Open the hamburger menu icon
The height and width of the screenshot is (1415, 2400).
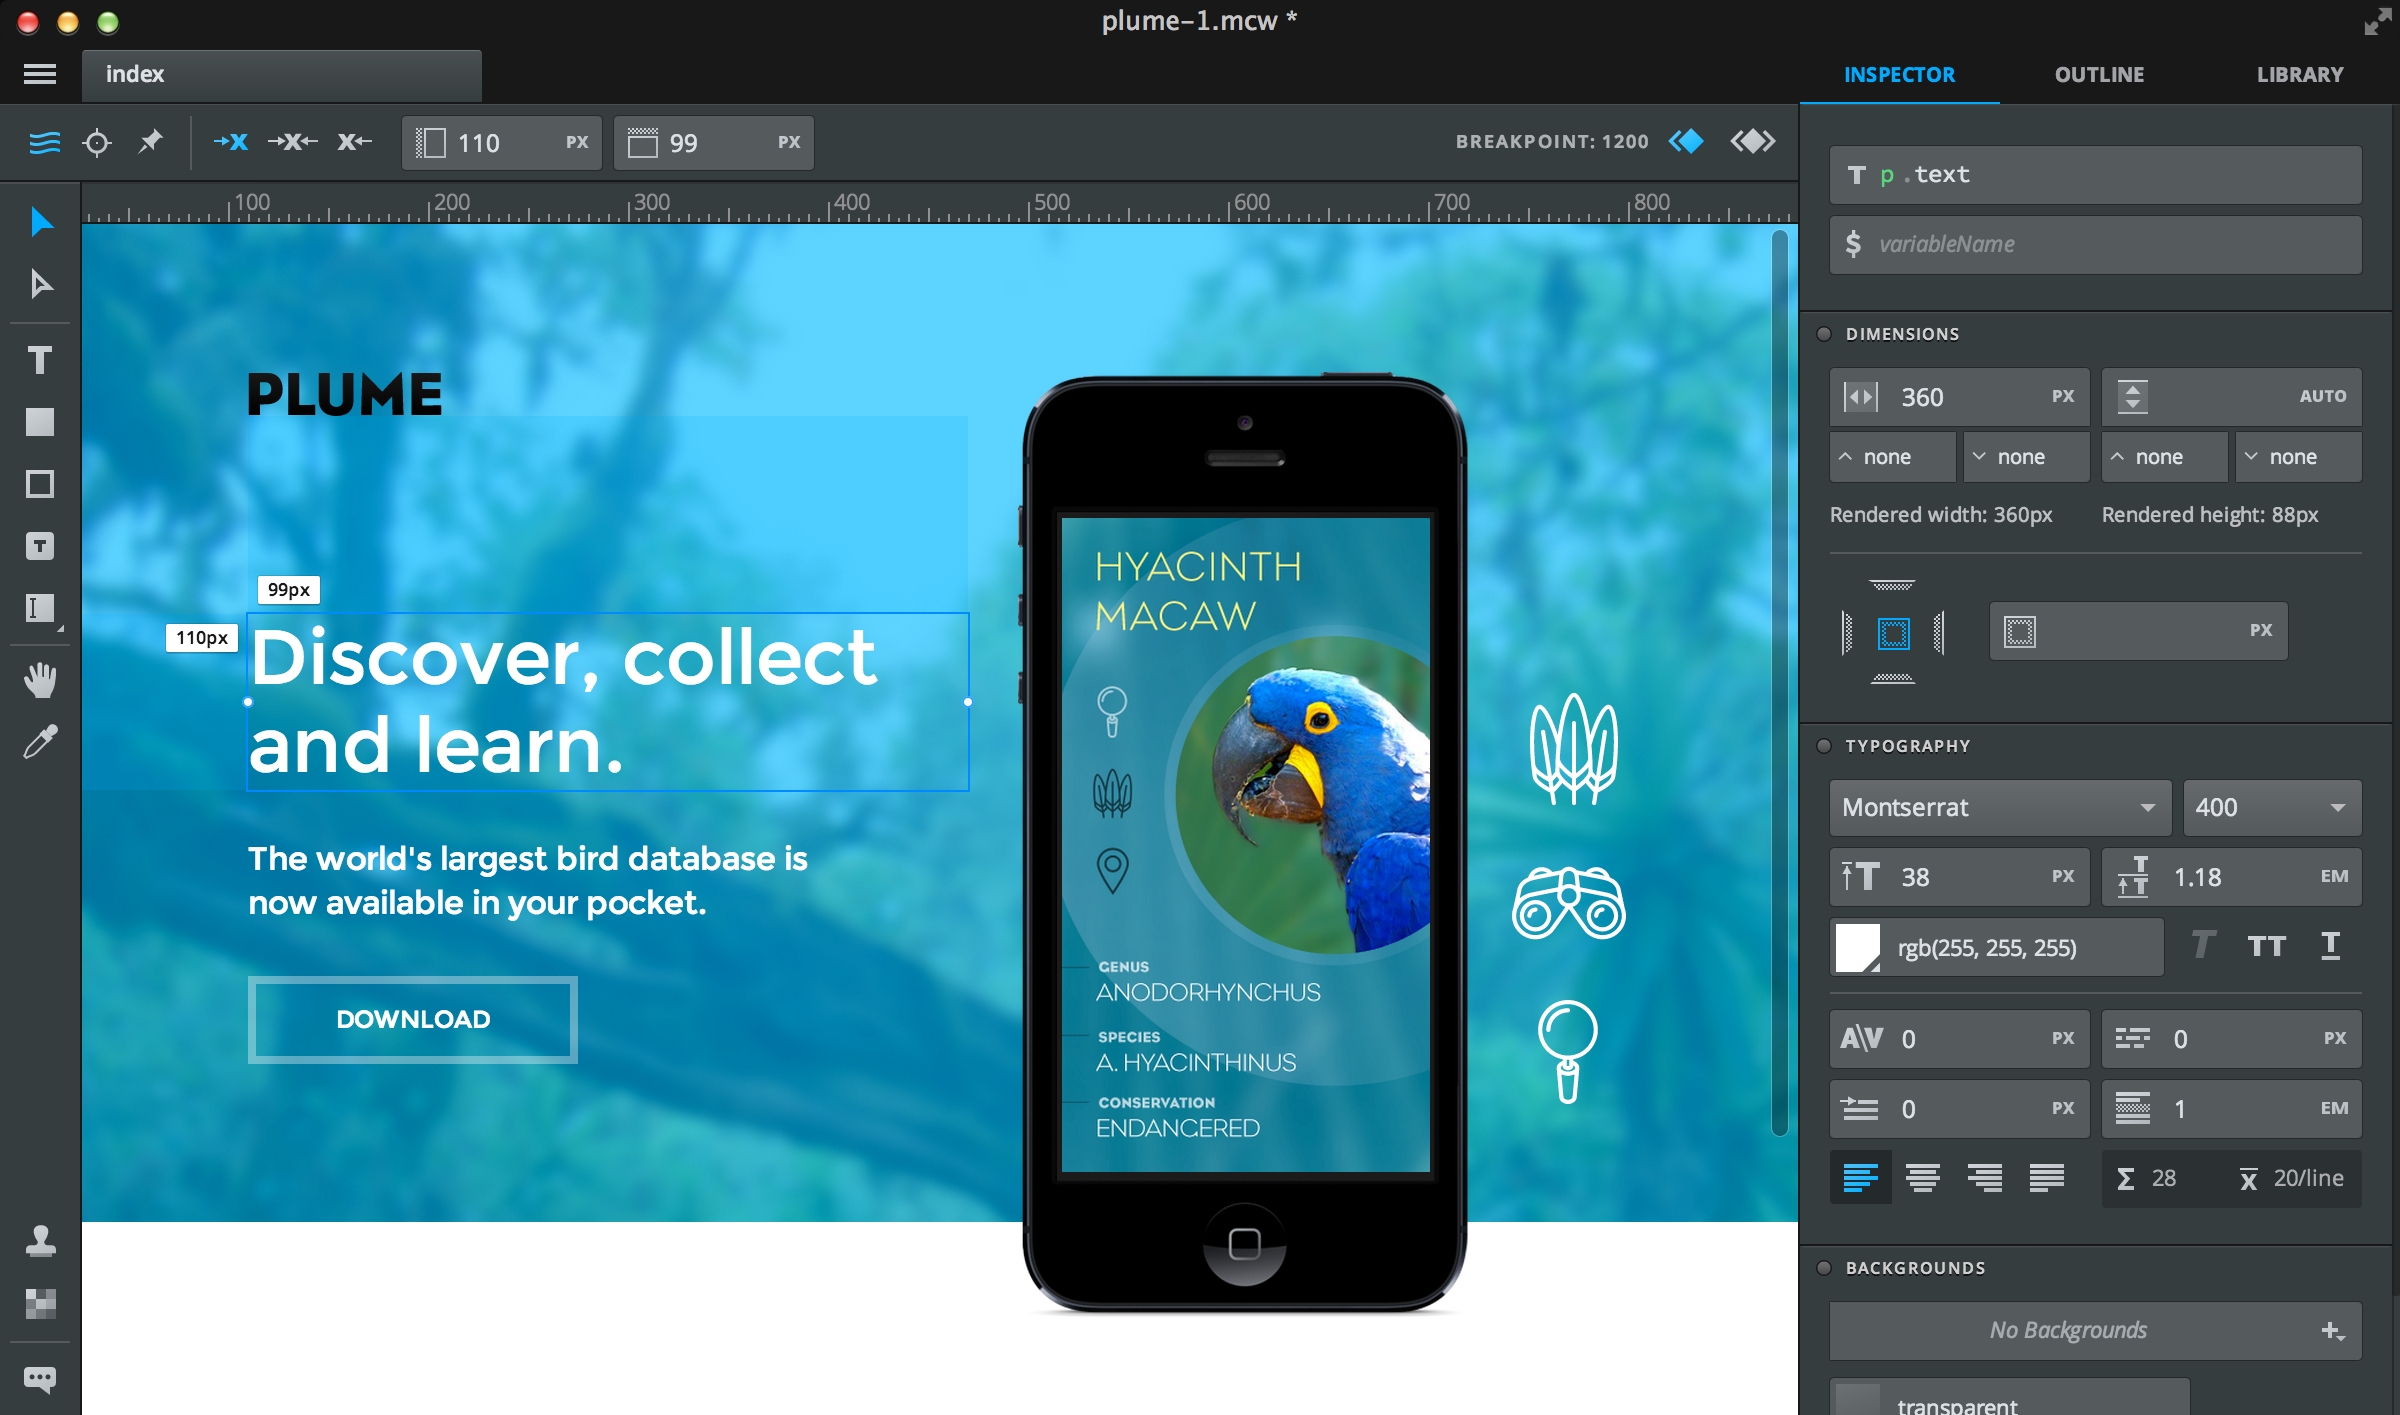40,74
